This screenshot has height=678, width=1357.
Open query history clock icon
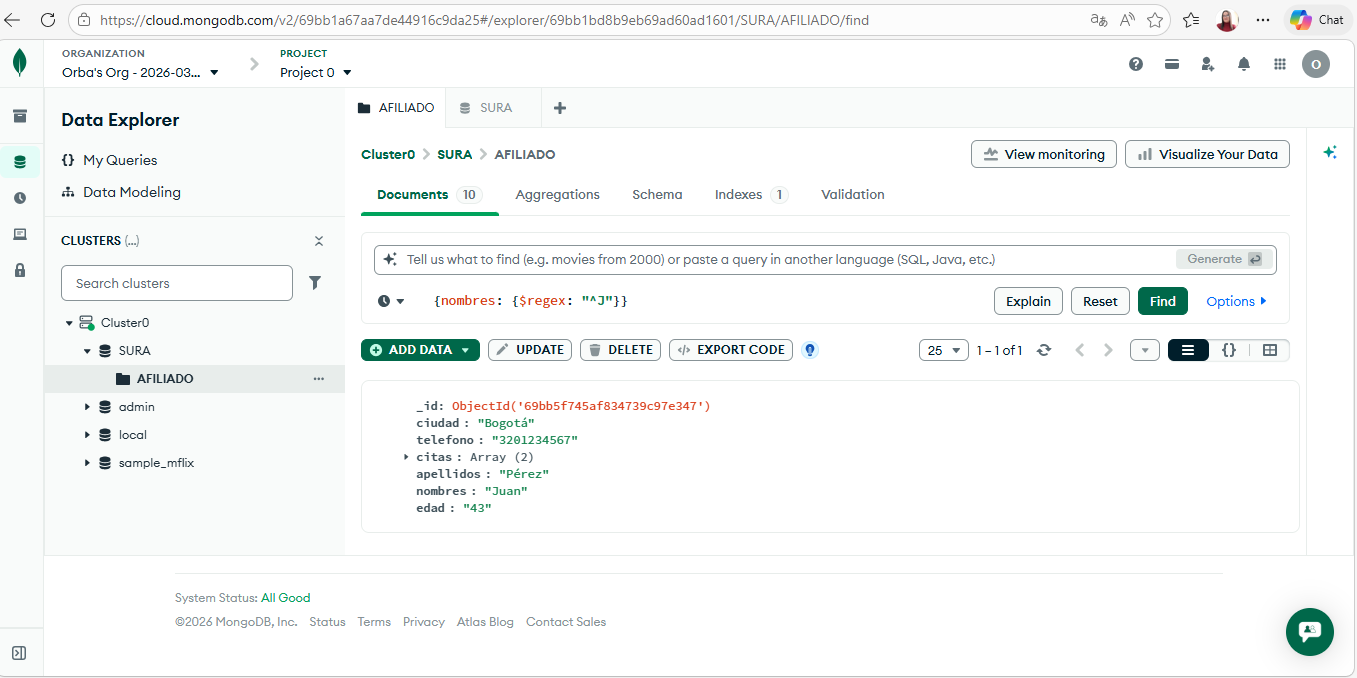[385, 301]
